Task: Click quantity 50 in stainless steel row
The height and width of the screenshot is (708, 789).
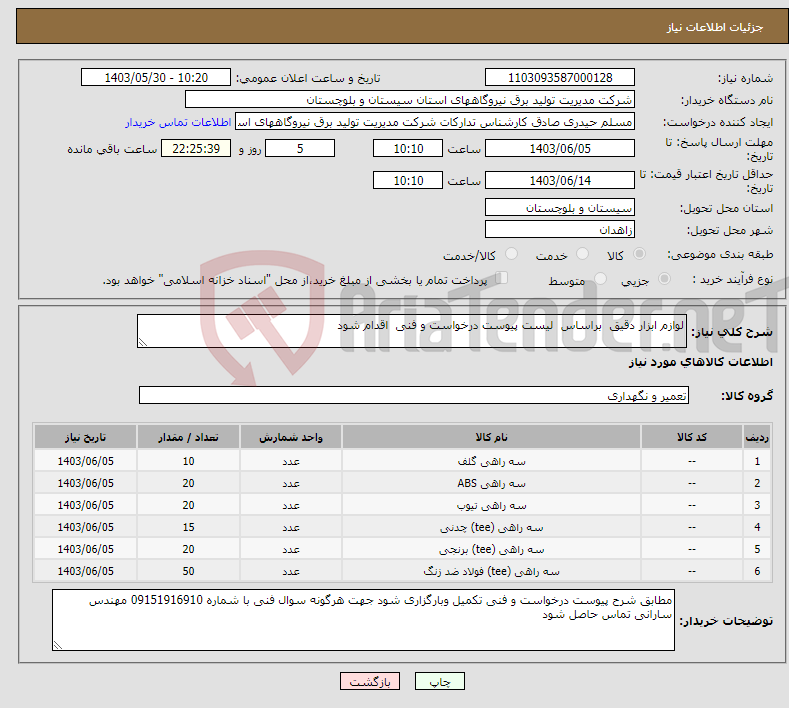Action: point(188,571)
